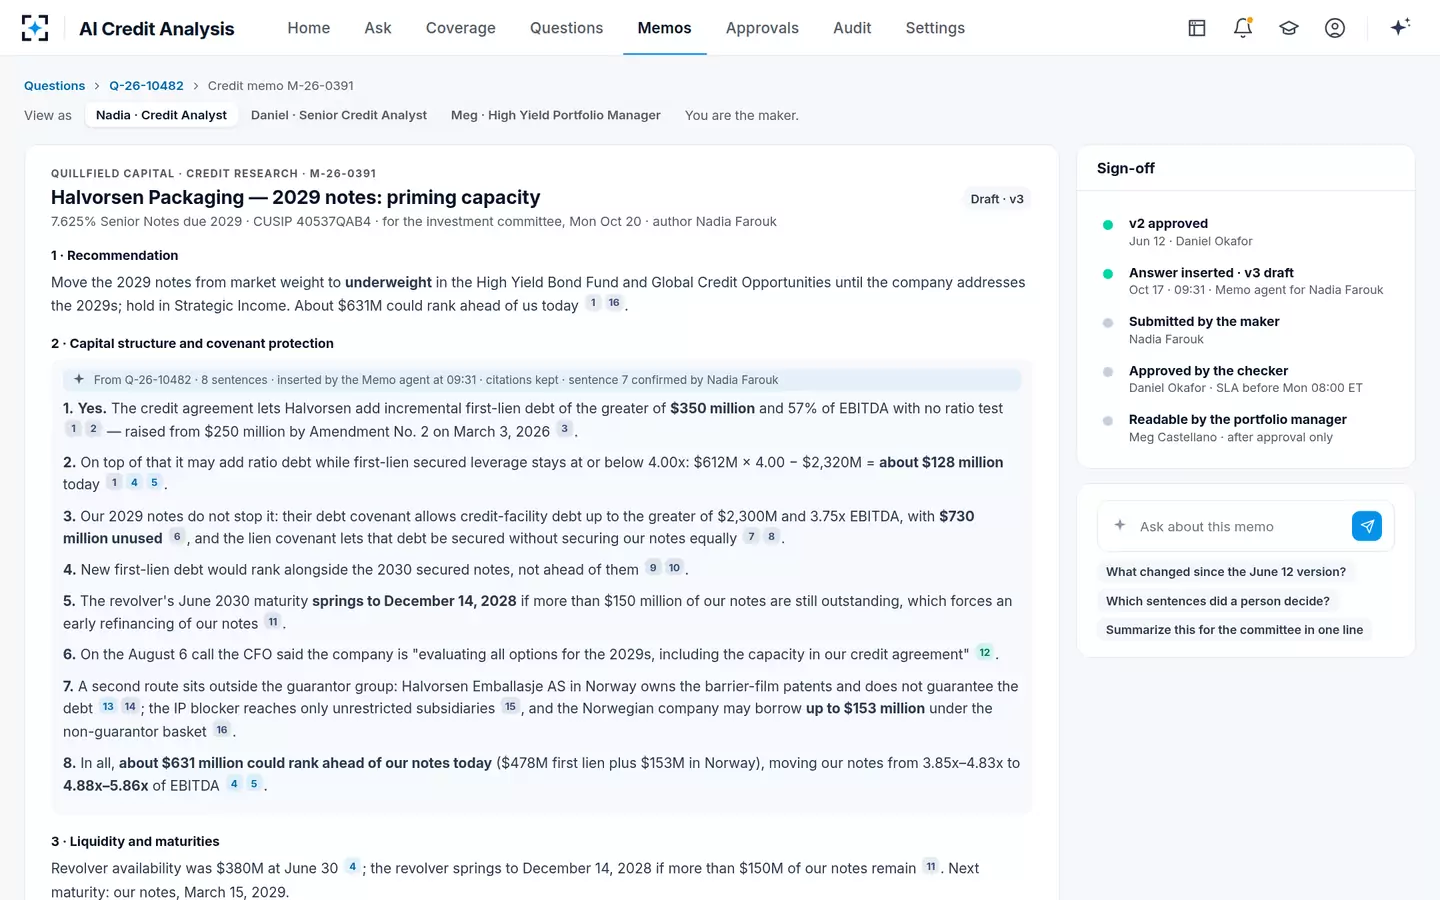This screenshot has width=1440, height=900.
Task: Open Q-26-10482 breadcrumb link
Action: [146, 86]
